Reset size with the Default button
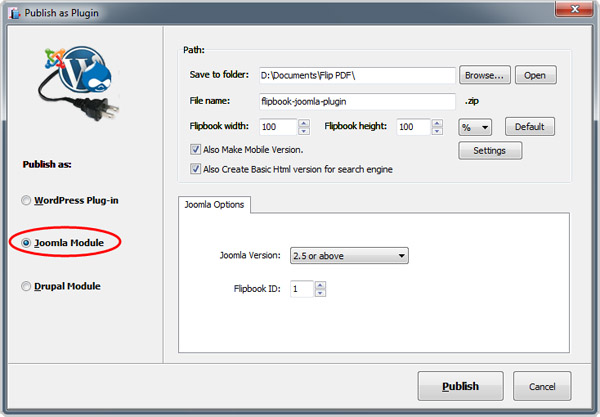The image size is (600, 417). pos(529,127)
